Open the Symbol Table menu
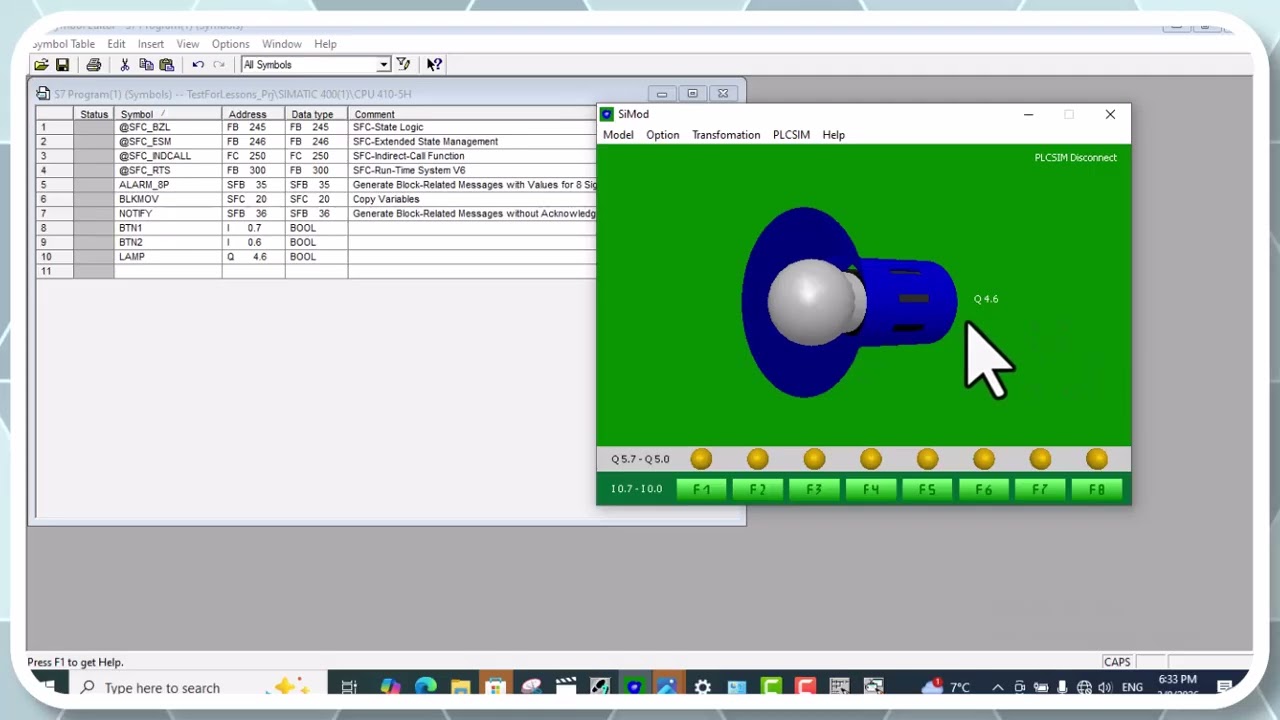This screenshot has height=720, width=1280. [63, 44]
